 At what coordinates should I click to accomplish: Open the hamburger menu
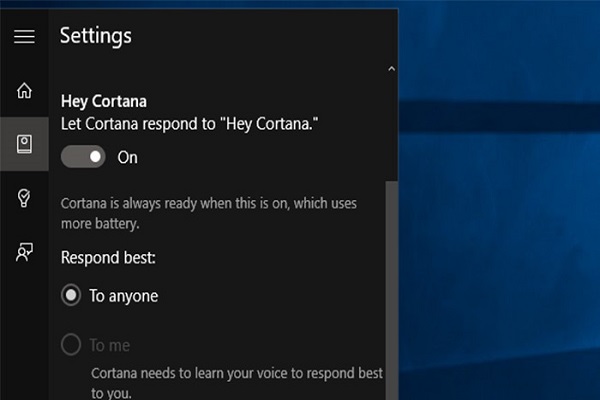click(x=24, y=37)
